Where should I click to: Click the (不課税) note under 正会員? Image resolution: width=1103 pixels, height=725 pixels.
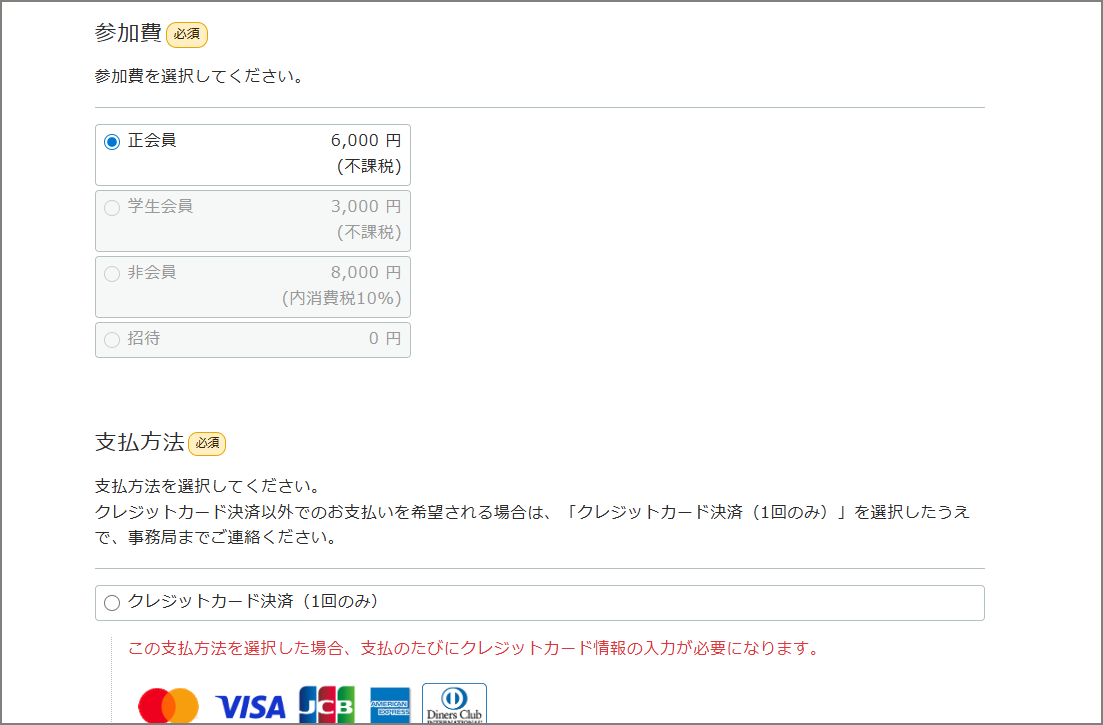point(369,167)
